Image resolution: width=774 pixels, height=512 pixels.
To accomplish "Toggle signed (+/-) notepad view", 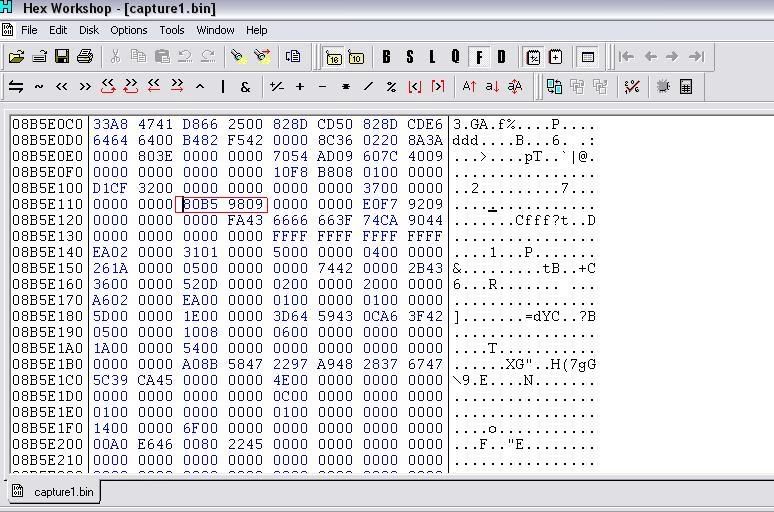I will pos(533,57).
